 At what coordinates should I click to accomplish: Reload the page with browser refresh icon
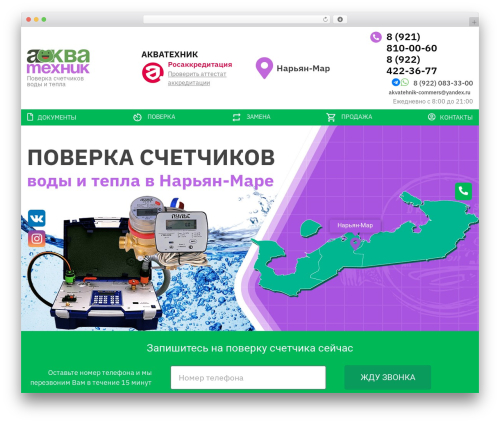click(x=325, y=19)
